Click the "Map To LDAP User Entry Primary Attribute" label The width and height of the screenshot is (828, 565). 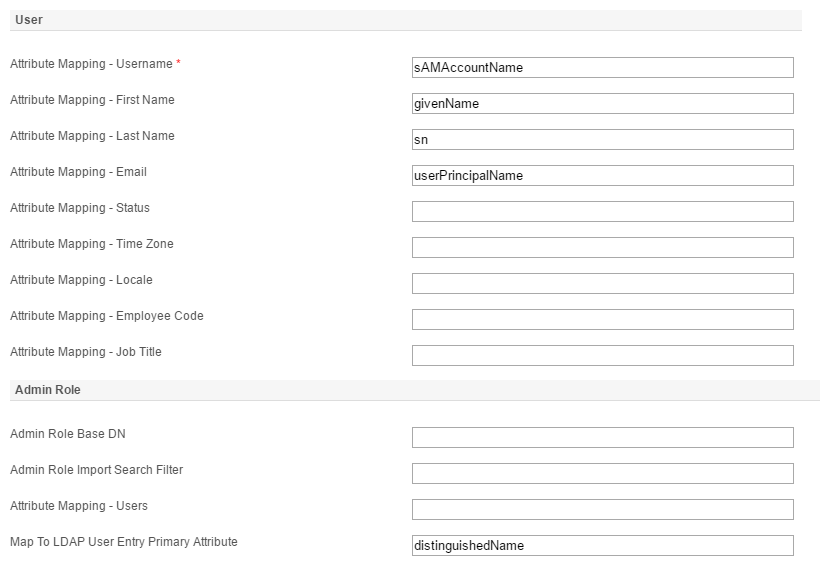coord(124,542)
